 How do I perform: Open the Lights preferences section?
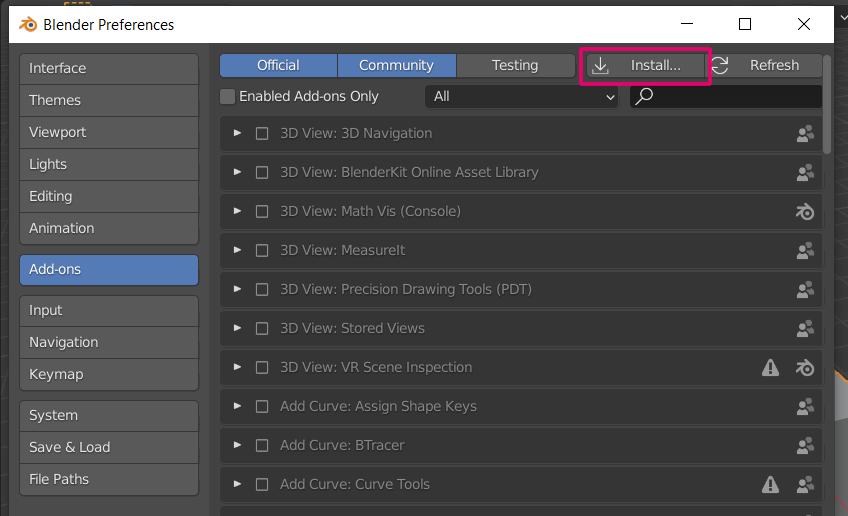click(x=109, y=164)
